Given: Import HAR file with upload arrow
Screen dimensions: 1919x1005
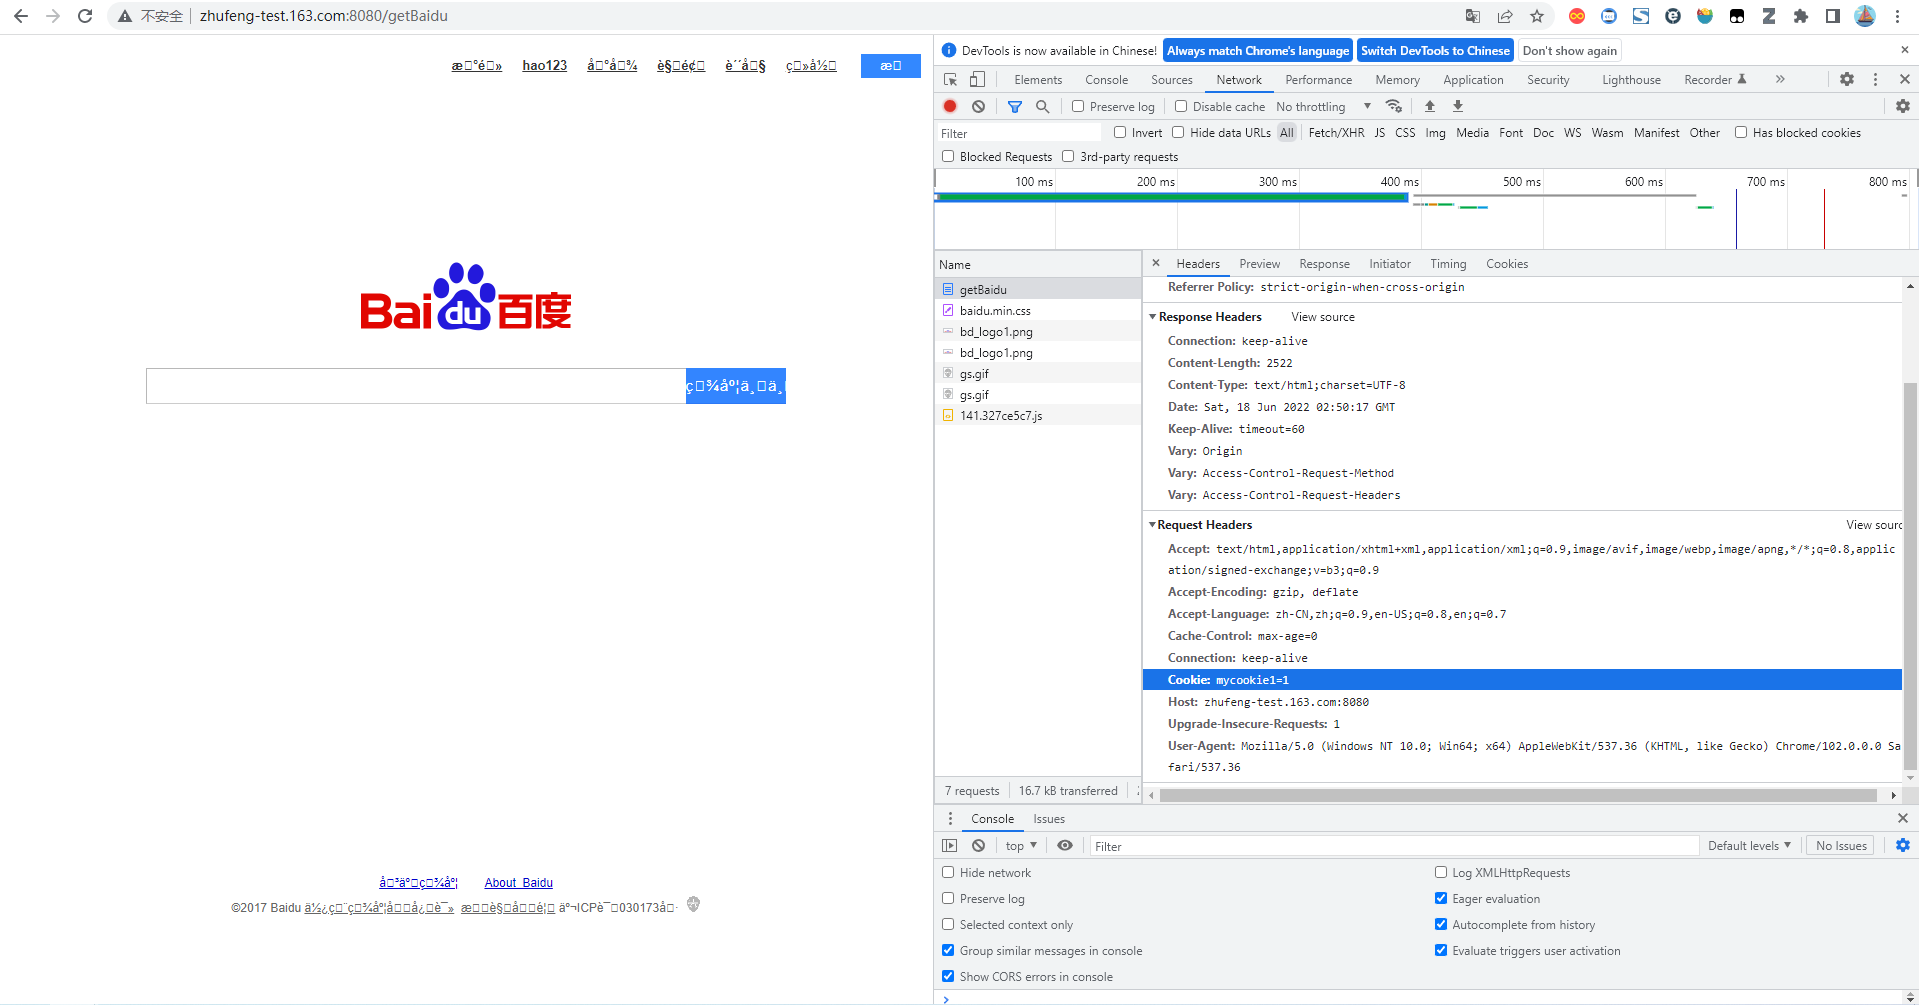Looking at the screenshot, I should coord(1430,106).
